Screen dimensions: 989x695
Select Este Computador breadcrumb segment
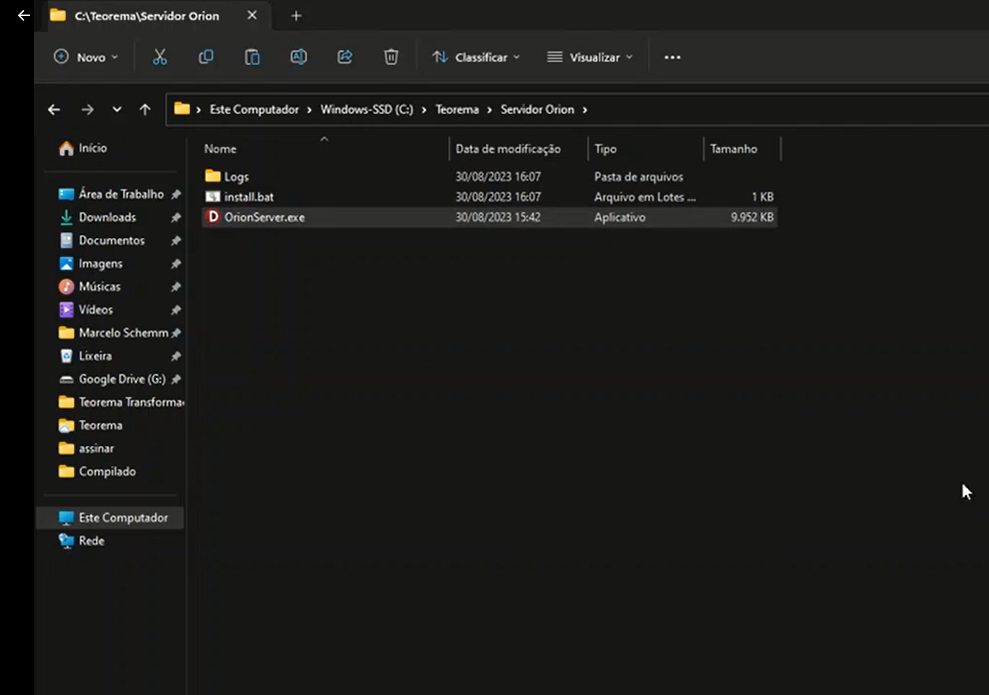click(254, 110)
